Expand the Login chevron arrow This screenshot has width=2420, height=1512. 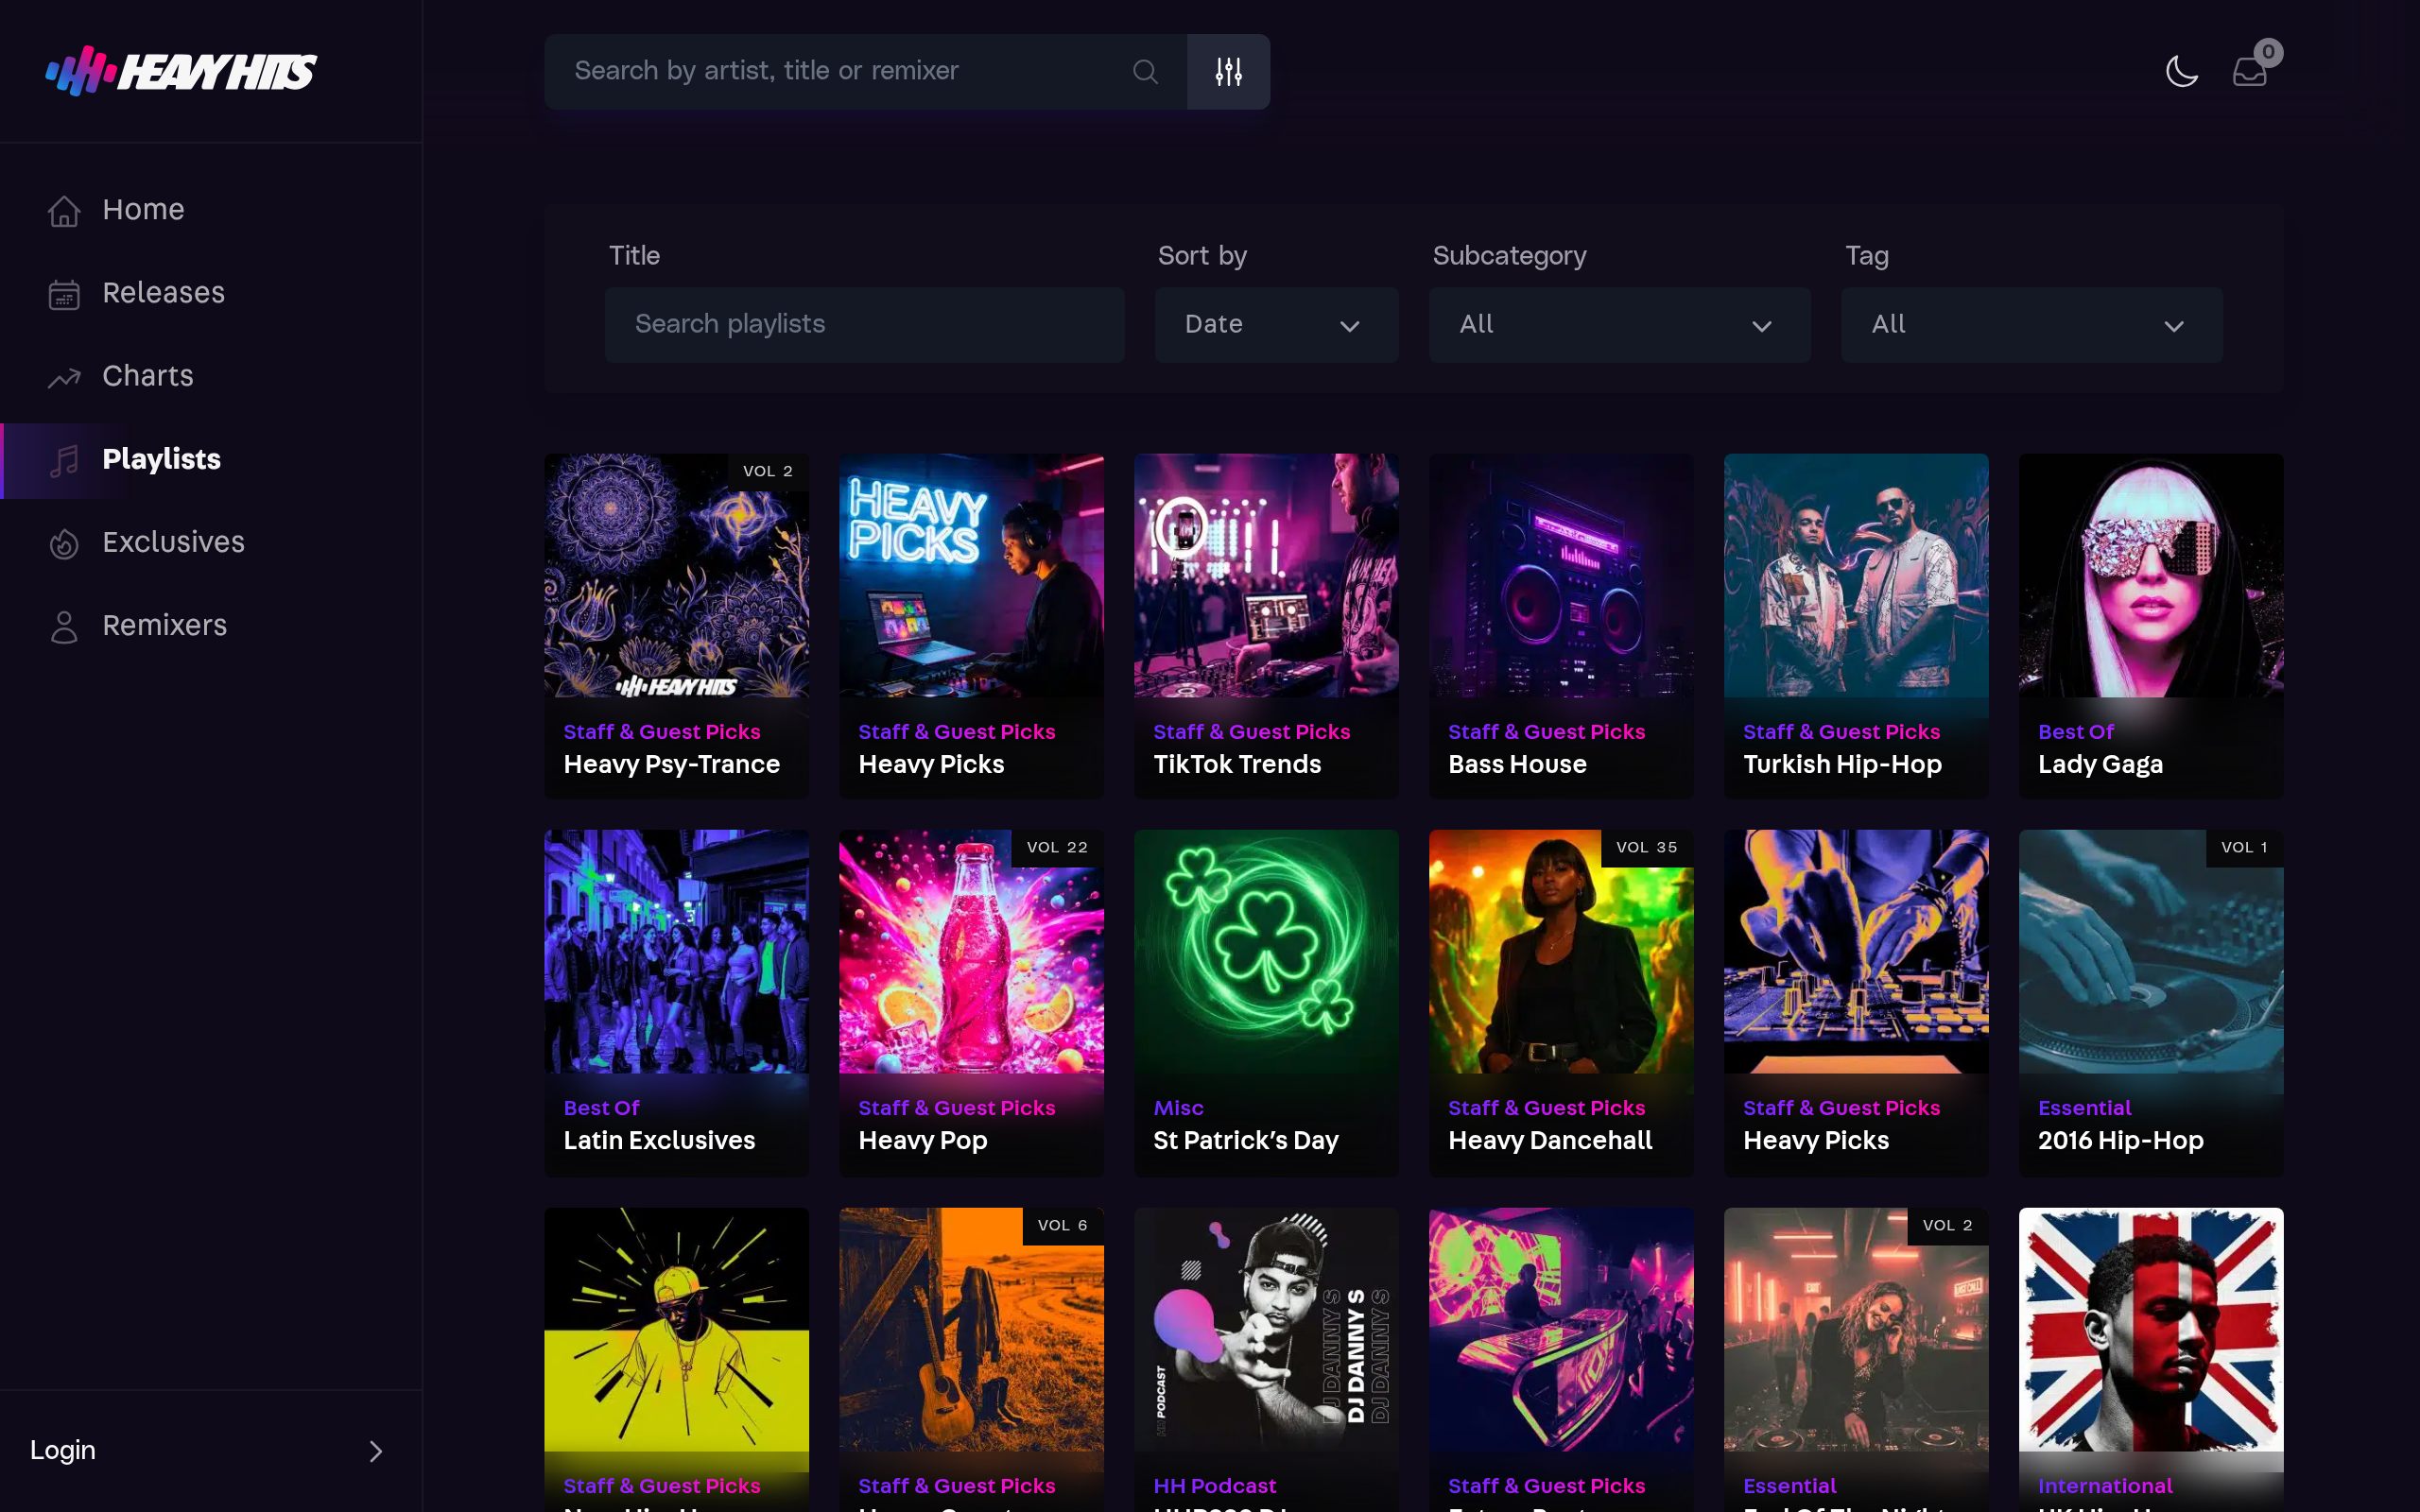pos(376,1451)
